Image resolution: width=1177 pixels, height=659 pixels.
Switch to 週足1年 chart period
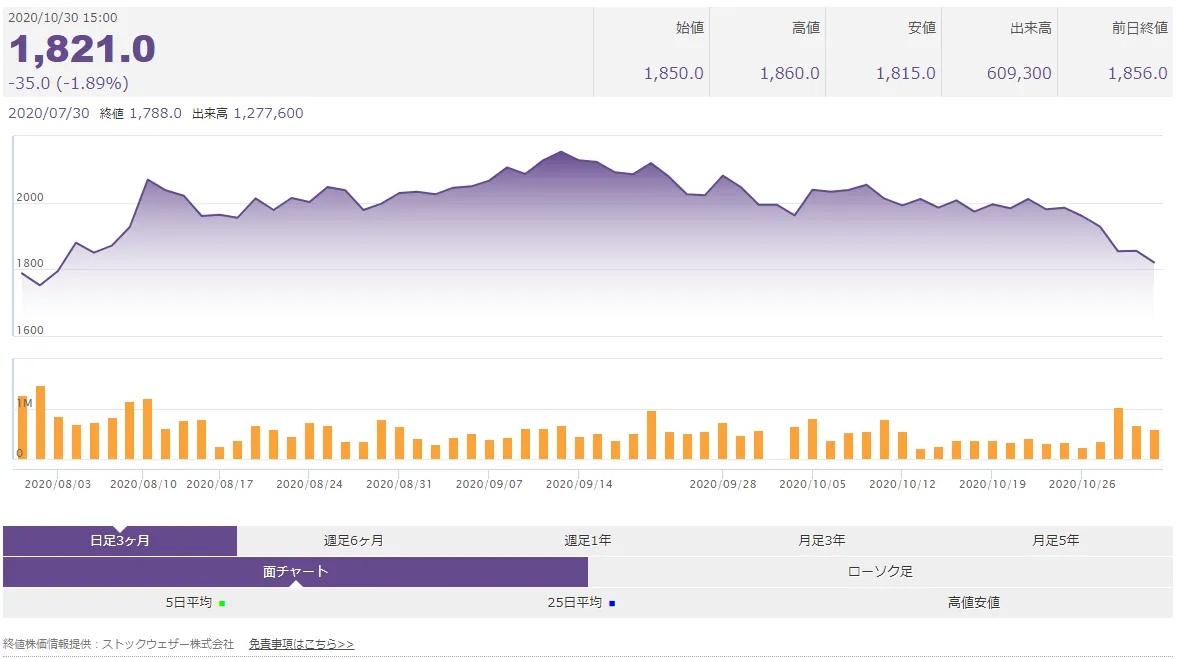point(587,541)
